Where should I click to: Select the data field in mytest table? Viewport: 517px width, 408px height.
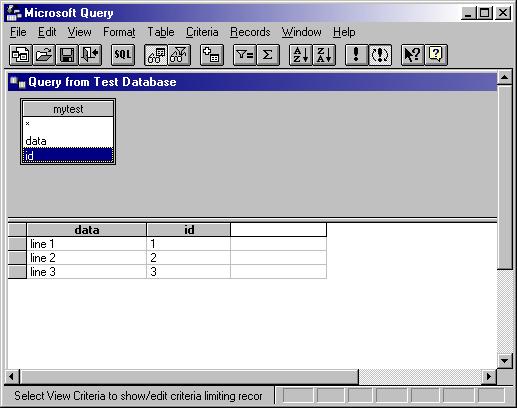(68, 140)
